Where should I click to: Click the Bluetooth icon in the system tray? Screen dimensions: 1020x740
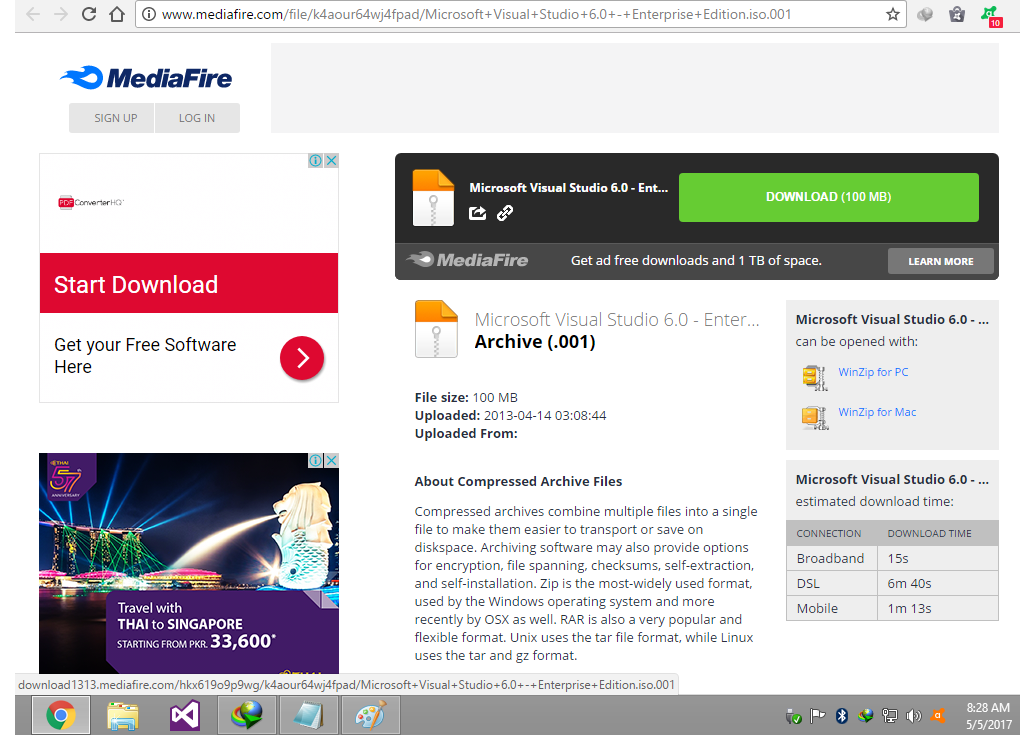click(841, 715)
